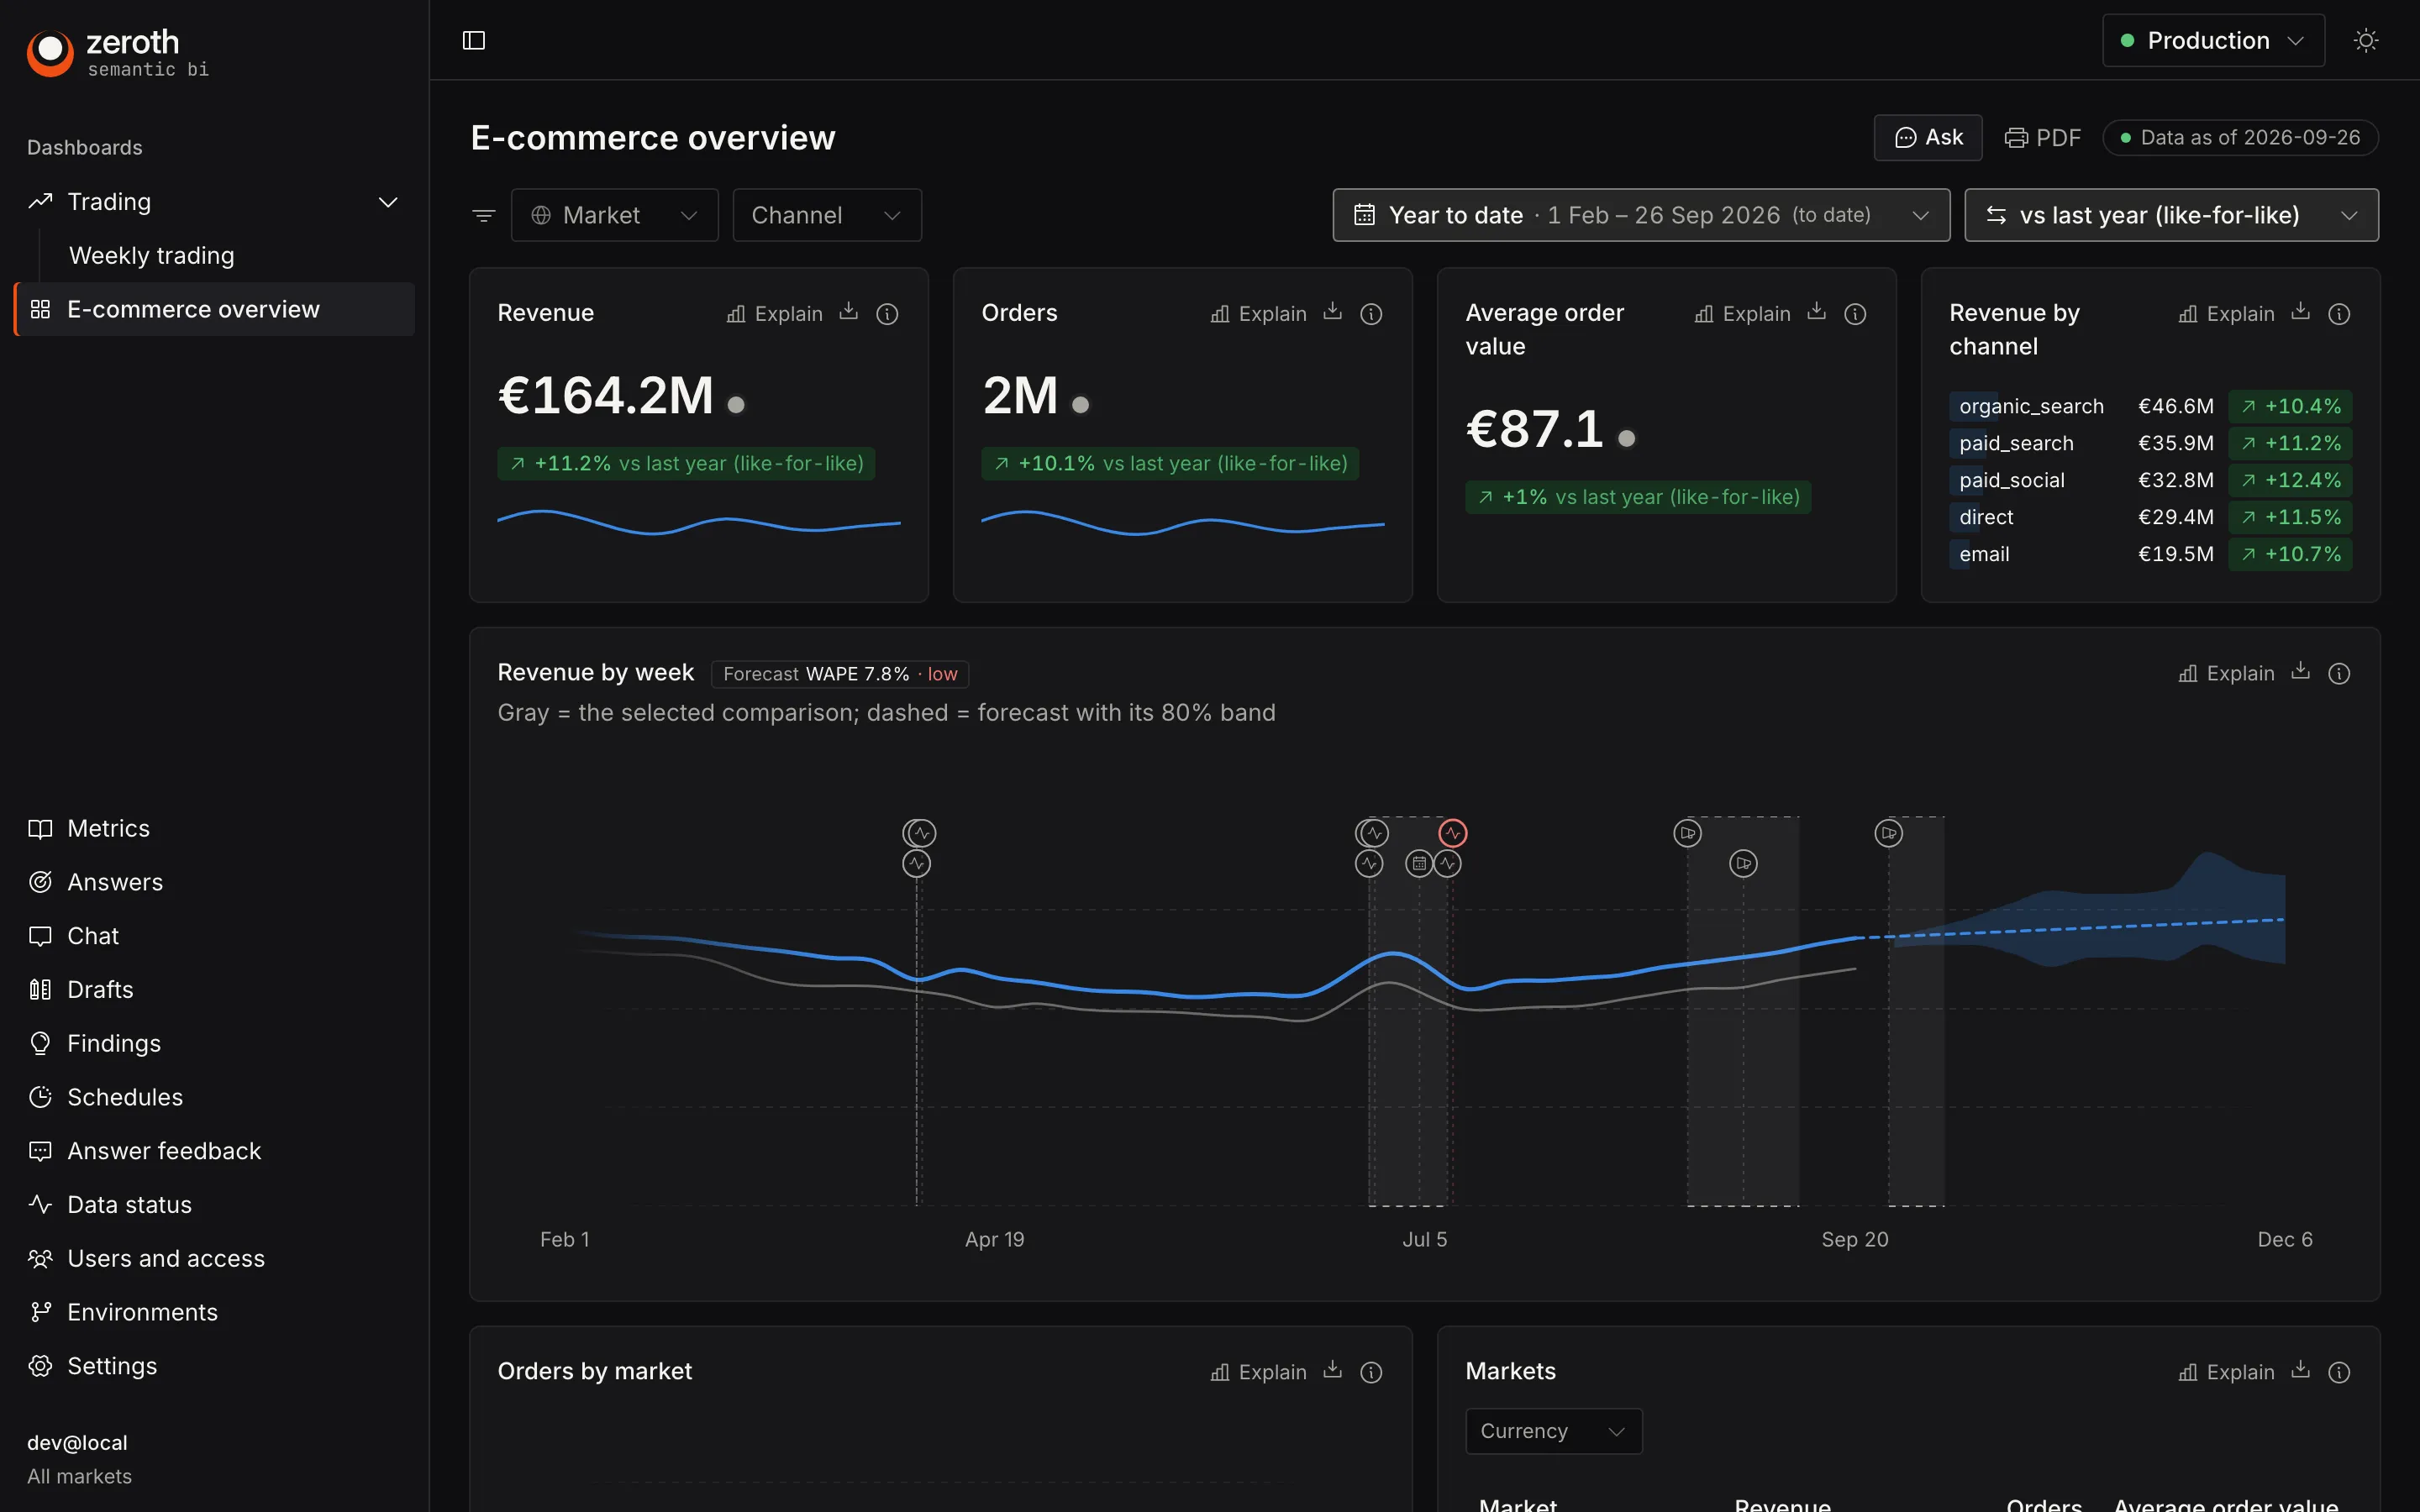The width and height of the screenshot is (2420, 1512).
Task: Select E-commerce overview in sidebar
Action: pyautogui.click(x=215, y=309)
